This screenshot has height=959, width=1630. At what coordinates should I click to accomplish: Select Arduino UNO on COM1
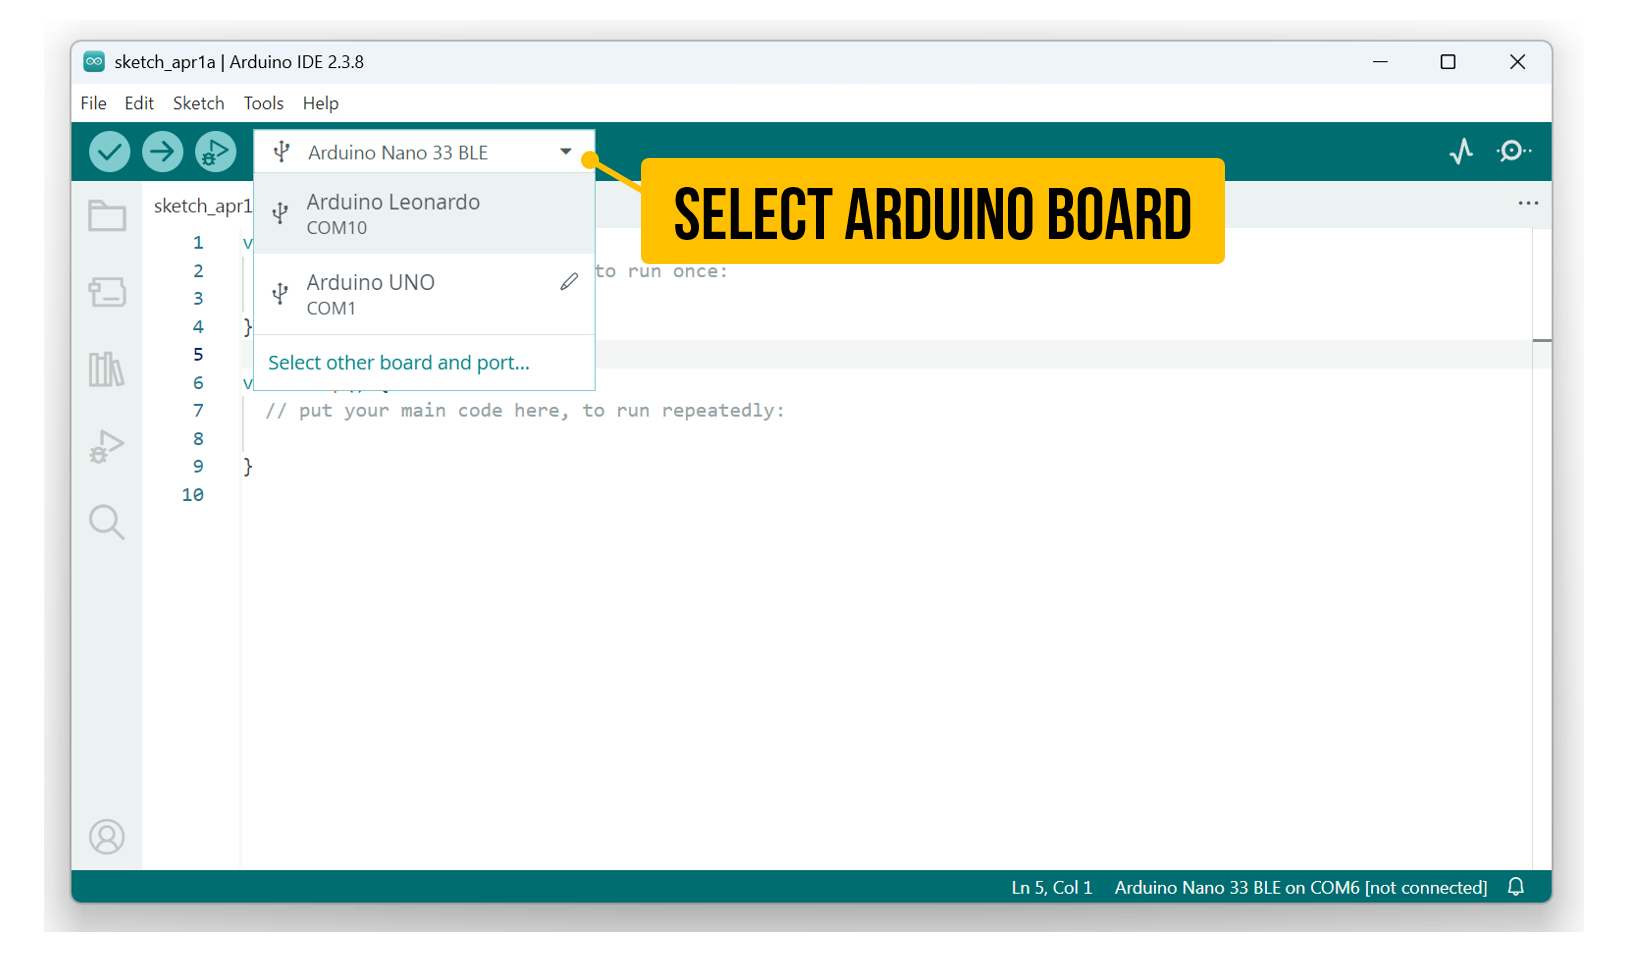(425, 294)
